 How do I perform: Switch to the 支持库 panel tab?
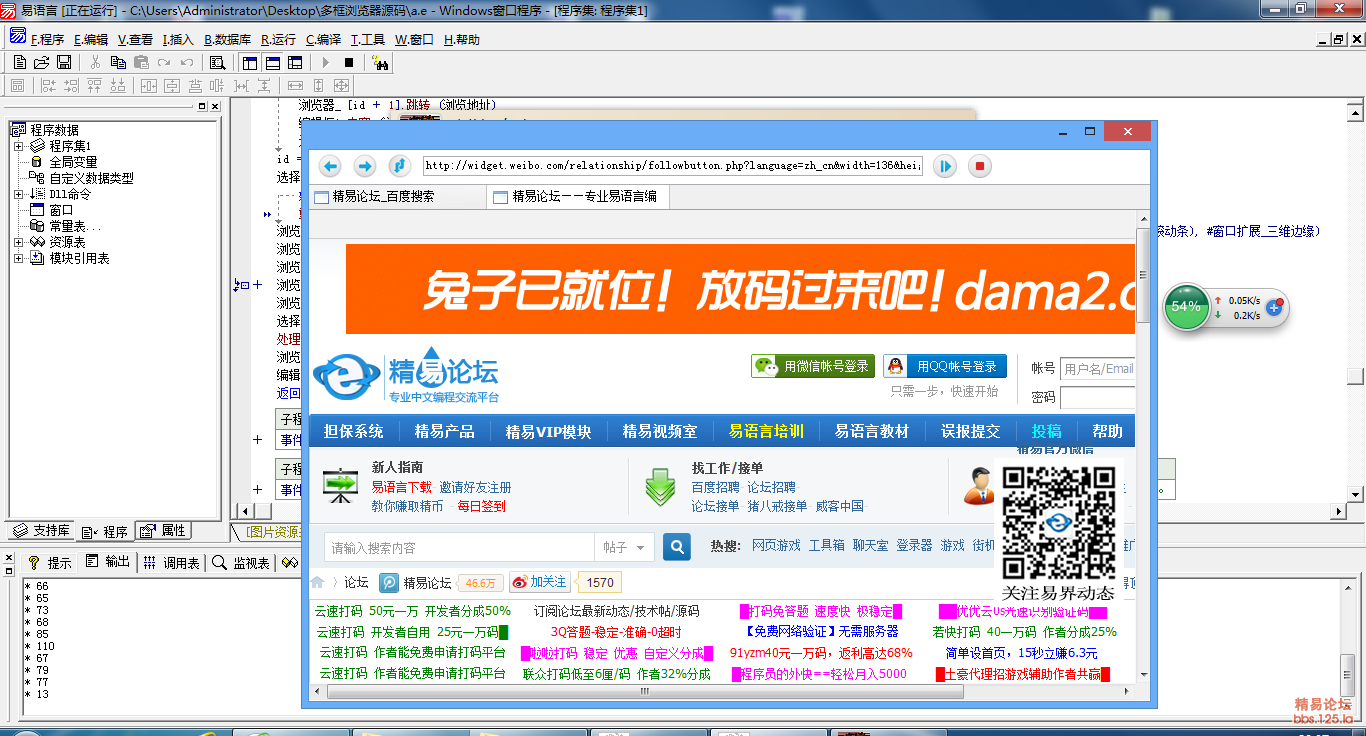[x=42, y=530]
